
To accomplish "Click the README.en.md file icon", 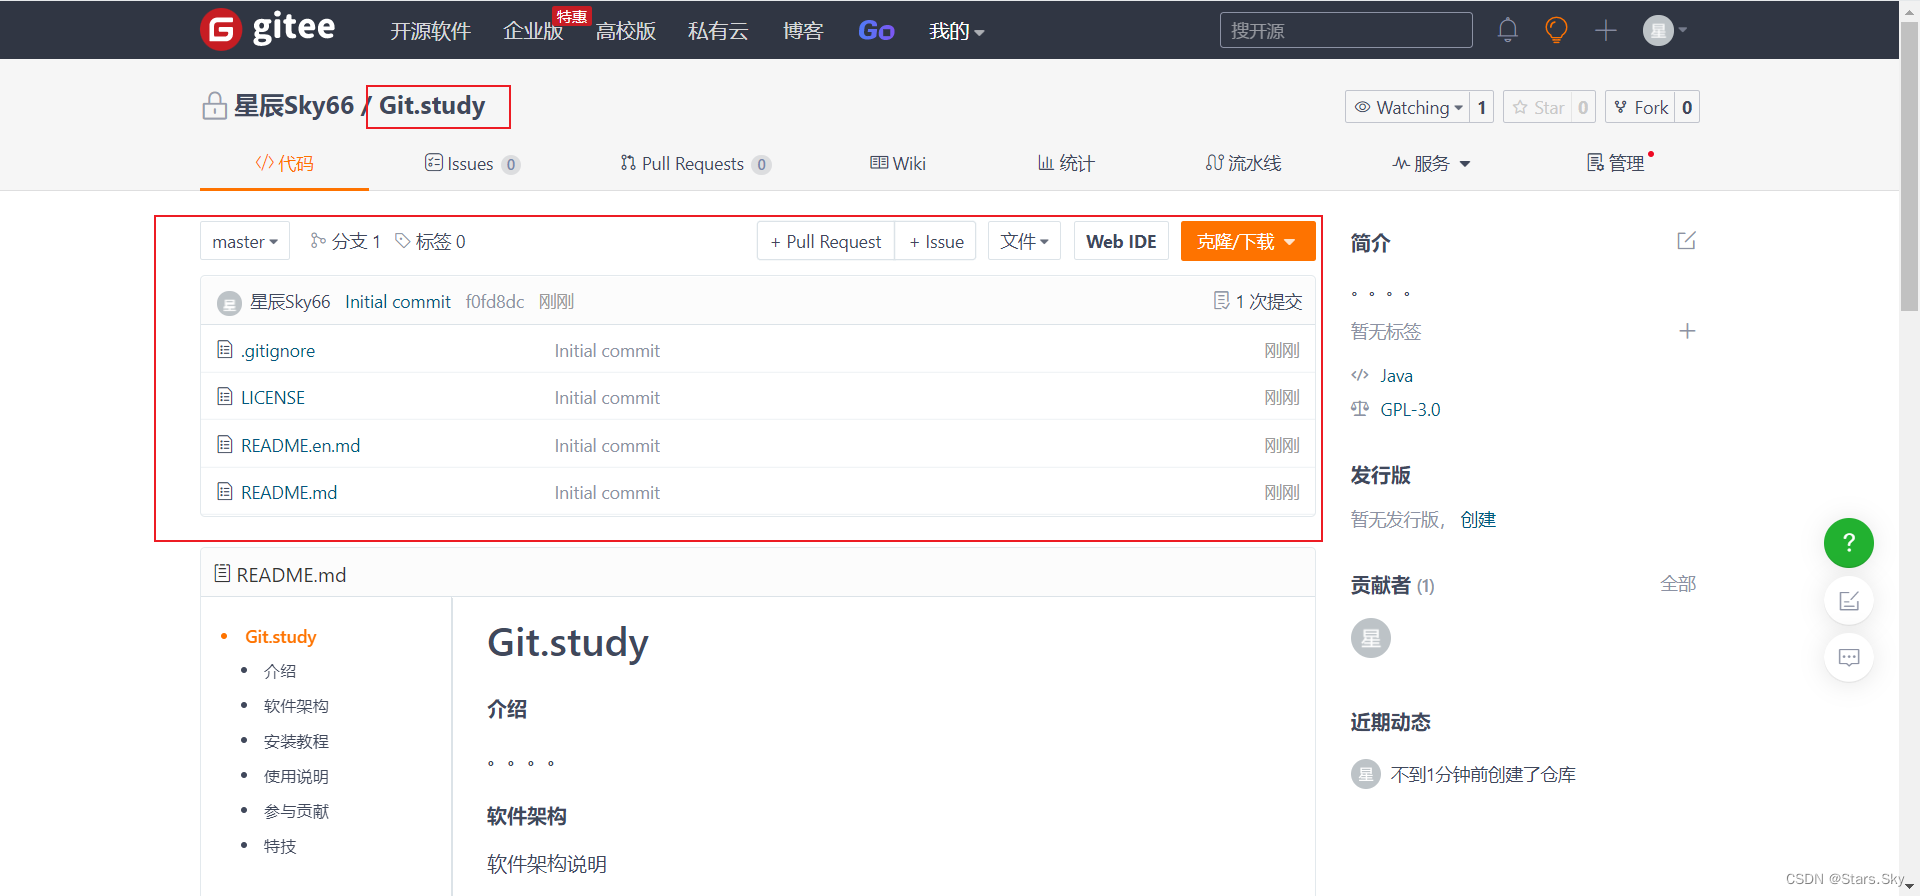I will pos(225,444).
